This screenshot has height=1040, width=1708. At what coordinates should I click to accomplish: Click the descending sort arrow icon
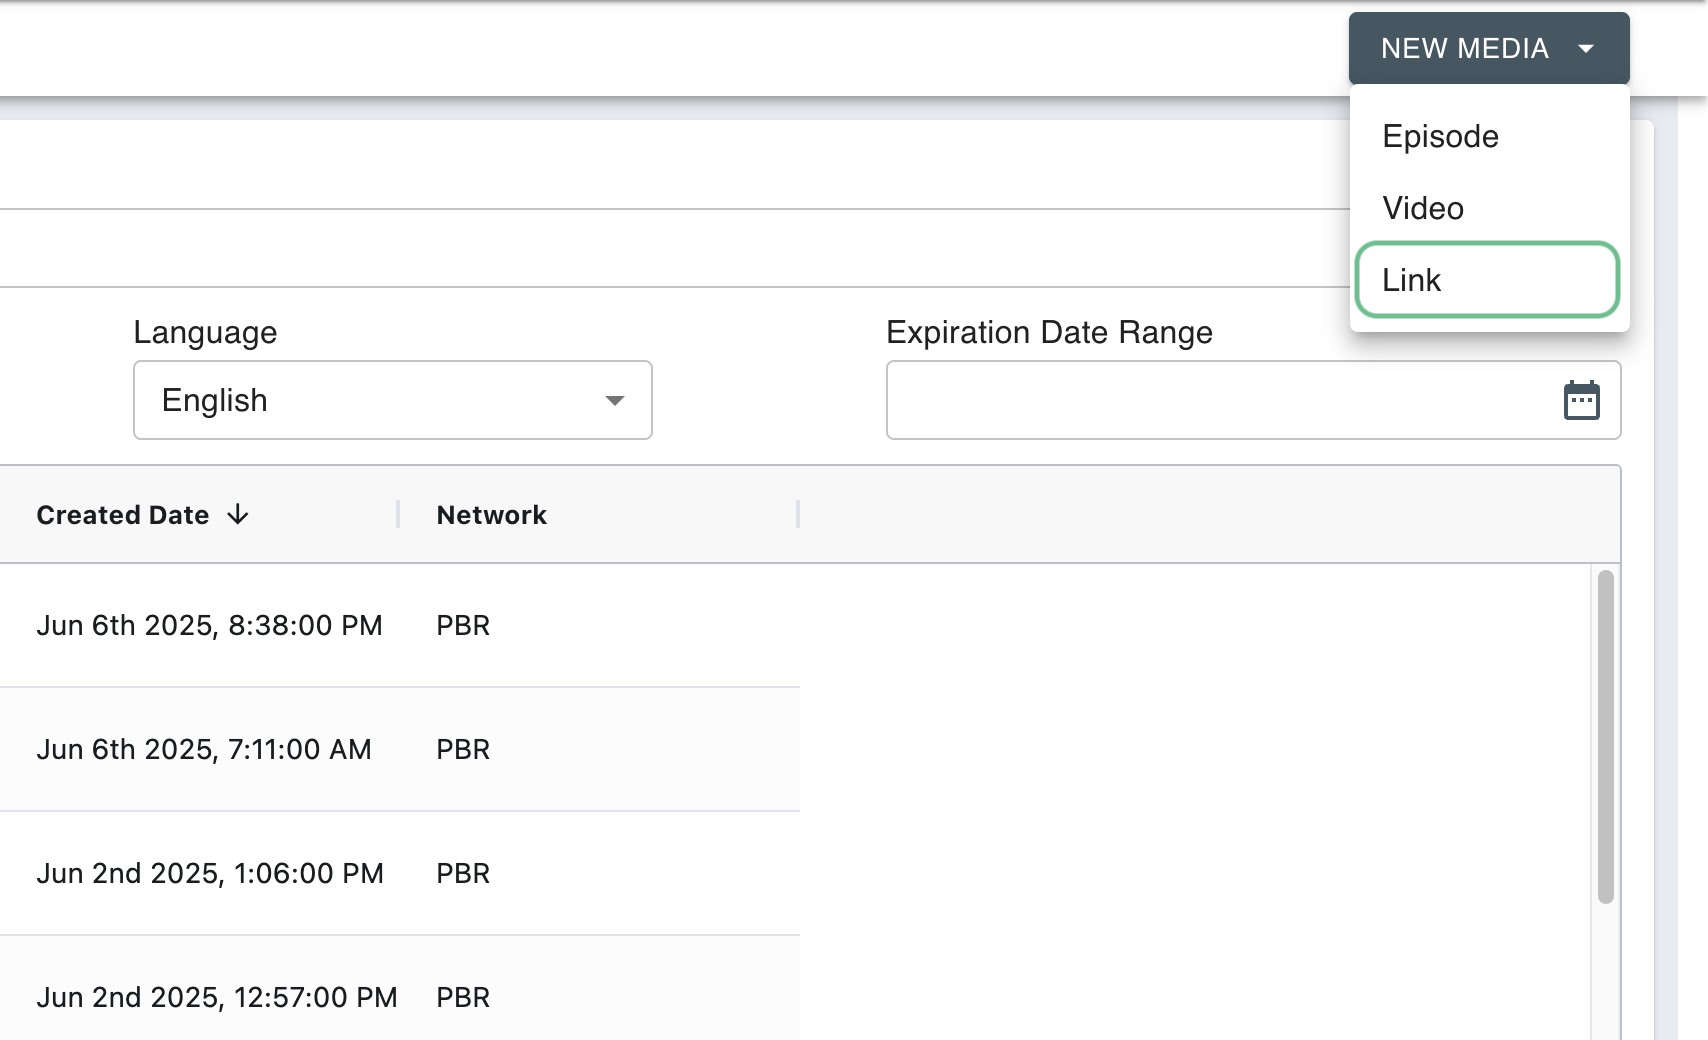point(238,515)
